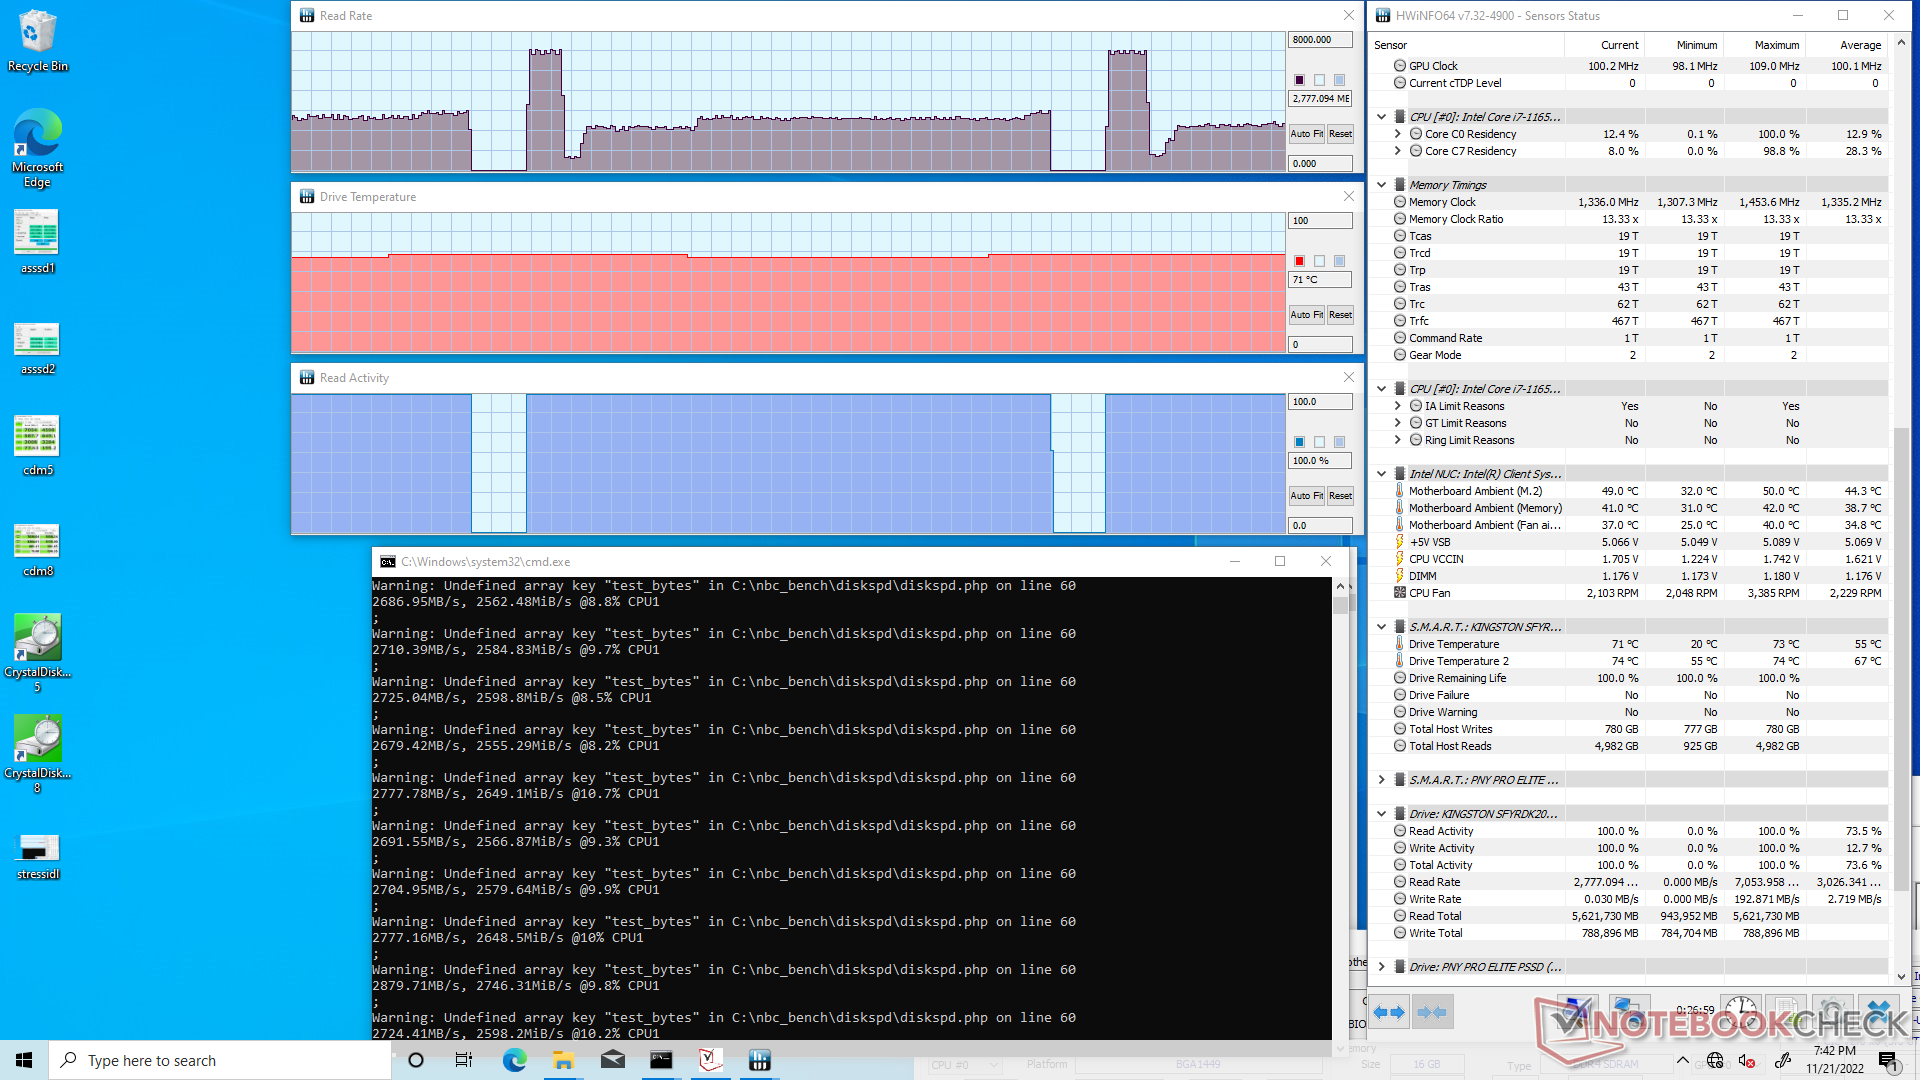Viewport: 1920px width, 1080px height.
Task: Expand the GT Limit Reasons row
Action: [1397, 423]
